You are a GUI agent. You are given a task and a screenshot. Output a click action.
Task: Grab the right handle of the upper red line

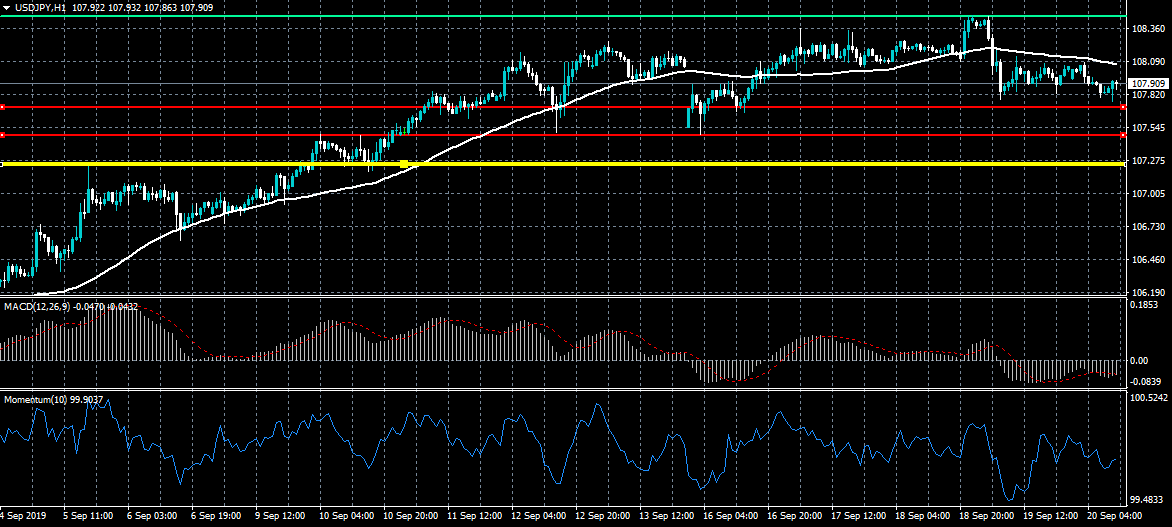click(x=1123, y=108)
